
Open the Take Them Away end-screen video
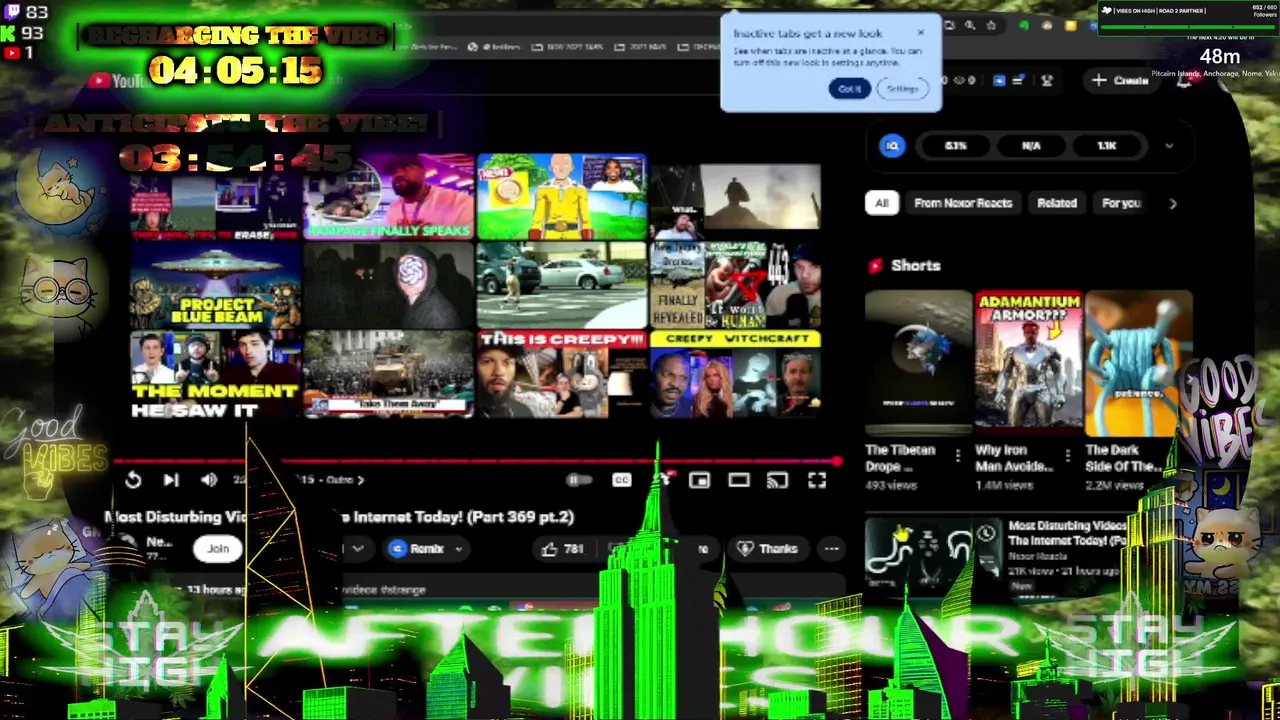click(x=389, y=374)
